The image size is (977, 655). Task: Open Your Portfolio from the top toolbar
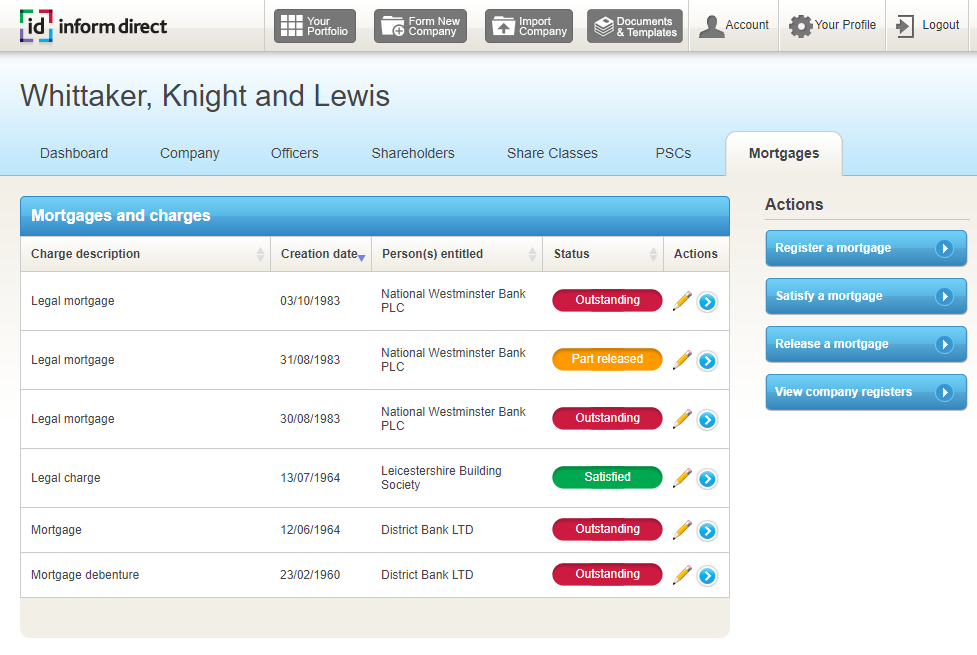pyautogui.click(x=315, y=26)
